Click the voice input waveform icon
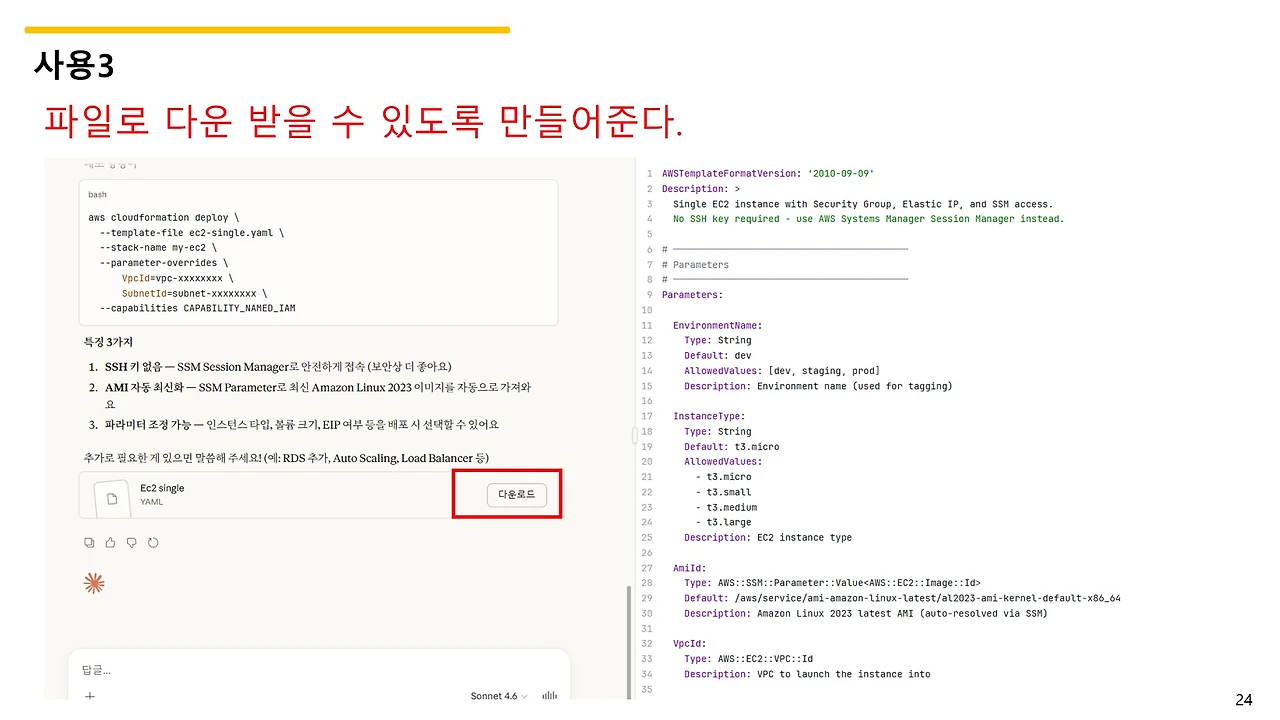Viewport: 1280px width, 720px height. click(x=548, y=696)
